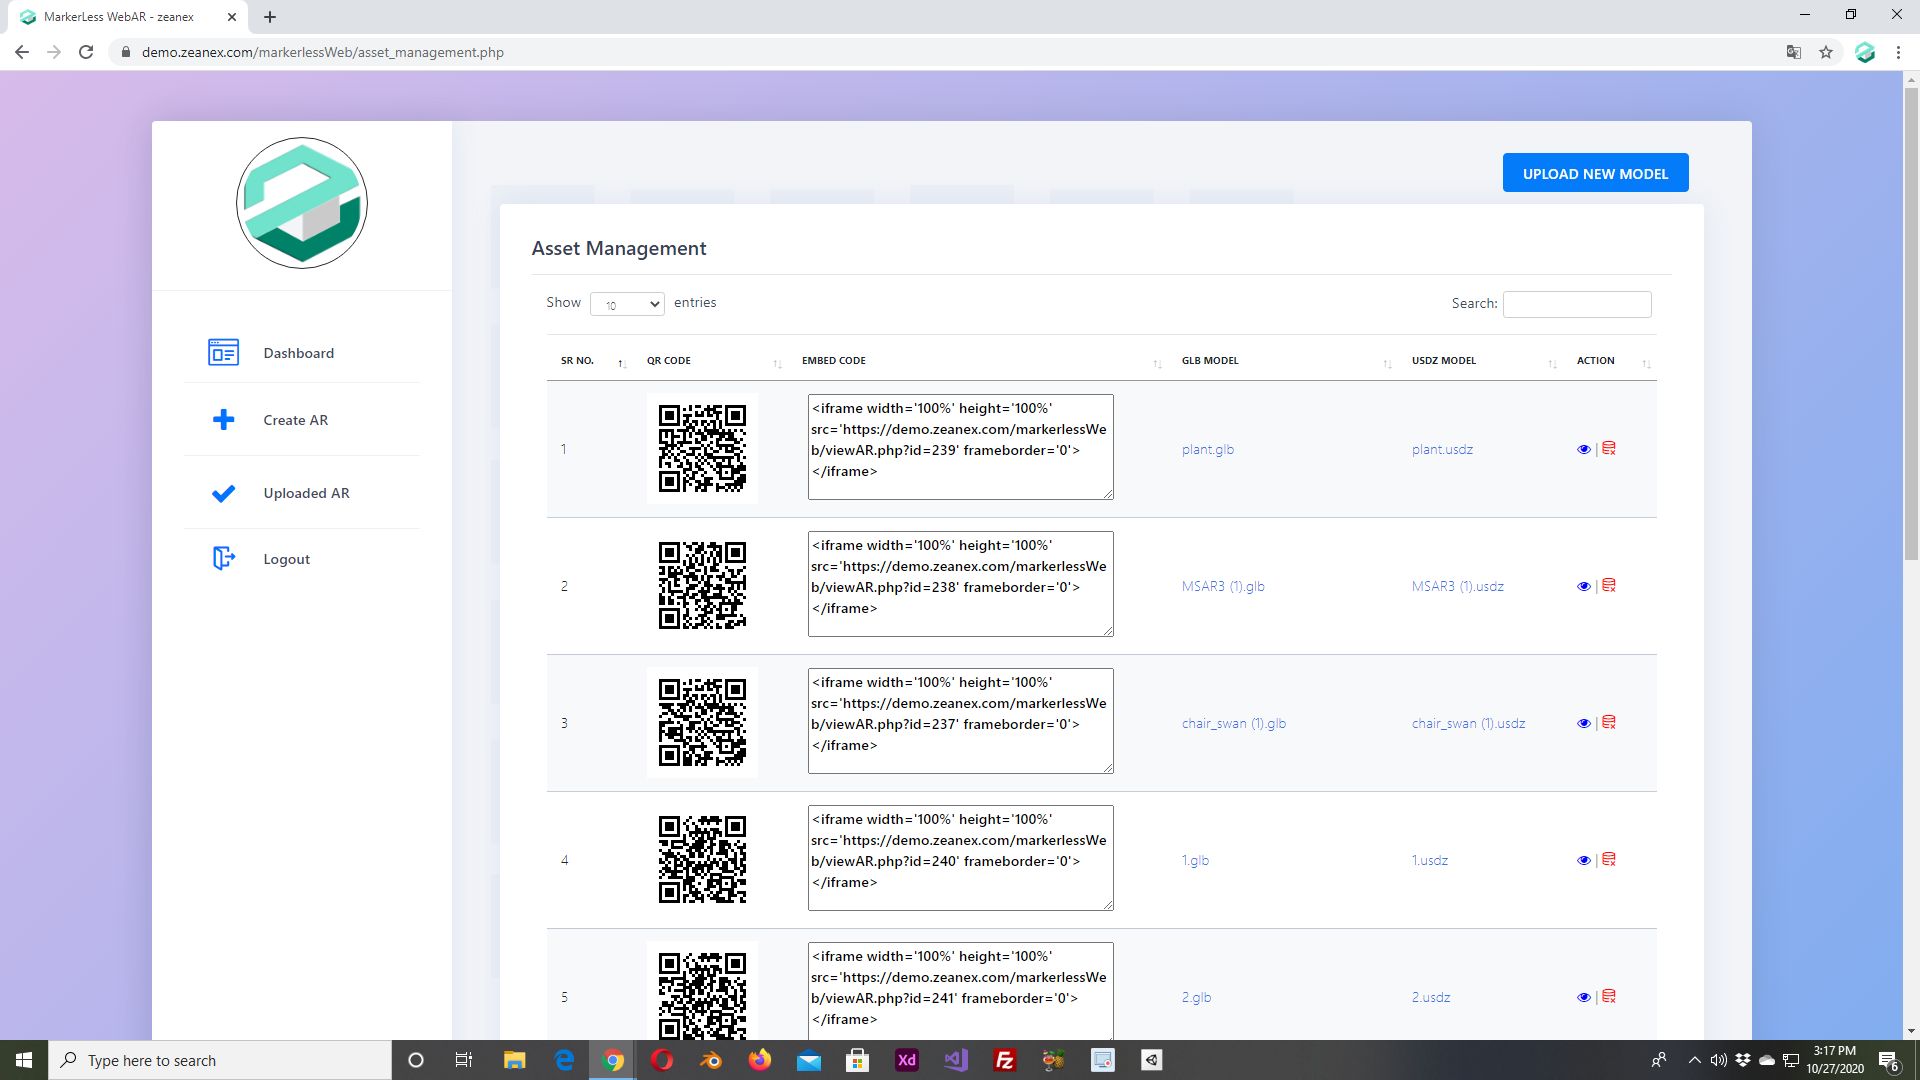Click delete icon for MSAR3 (1).glb row
The image size is (1920, 1080).
coord(1609,586)
